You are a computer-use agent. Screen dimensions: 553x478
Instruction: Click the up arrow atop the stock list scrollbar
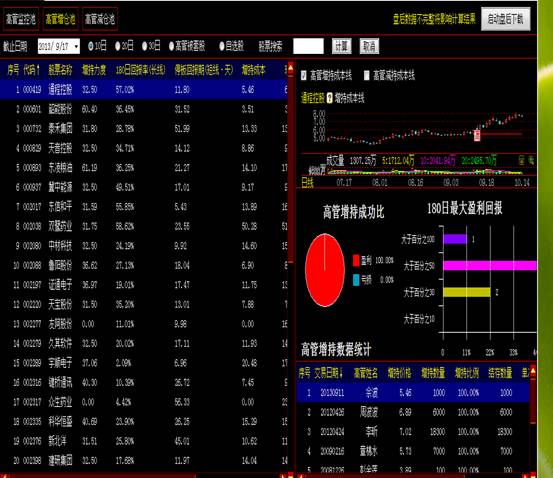point(291,68)
